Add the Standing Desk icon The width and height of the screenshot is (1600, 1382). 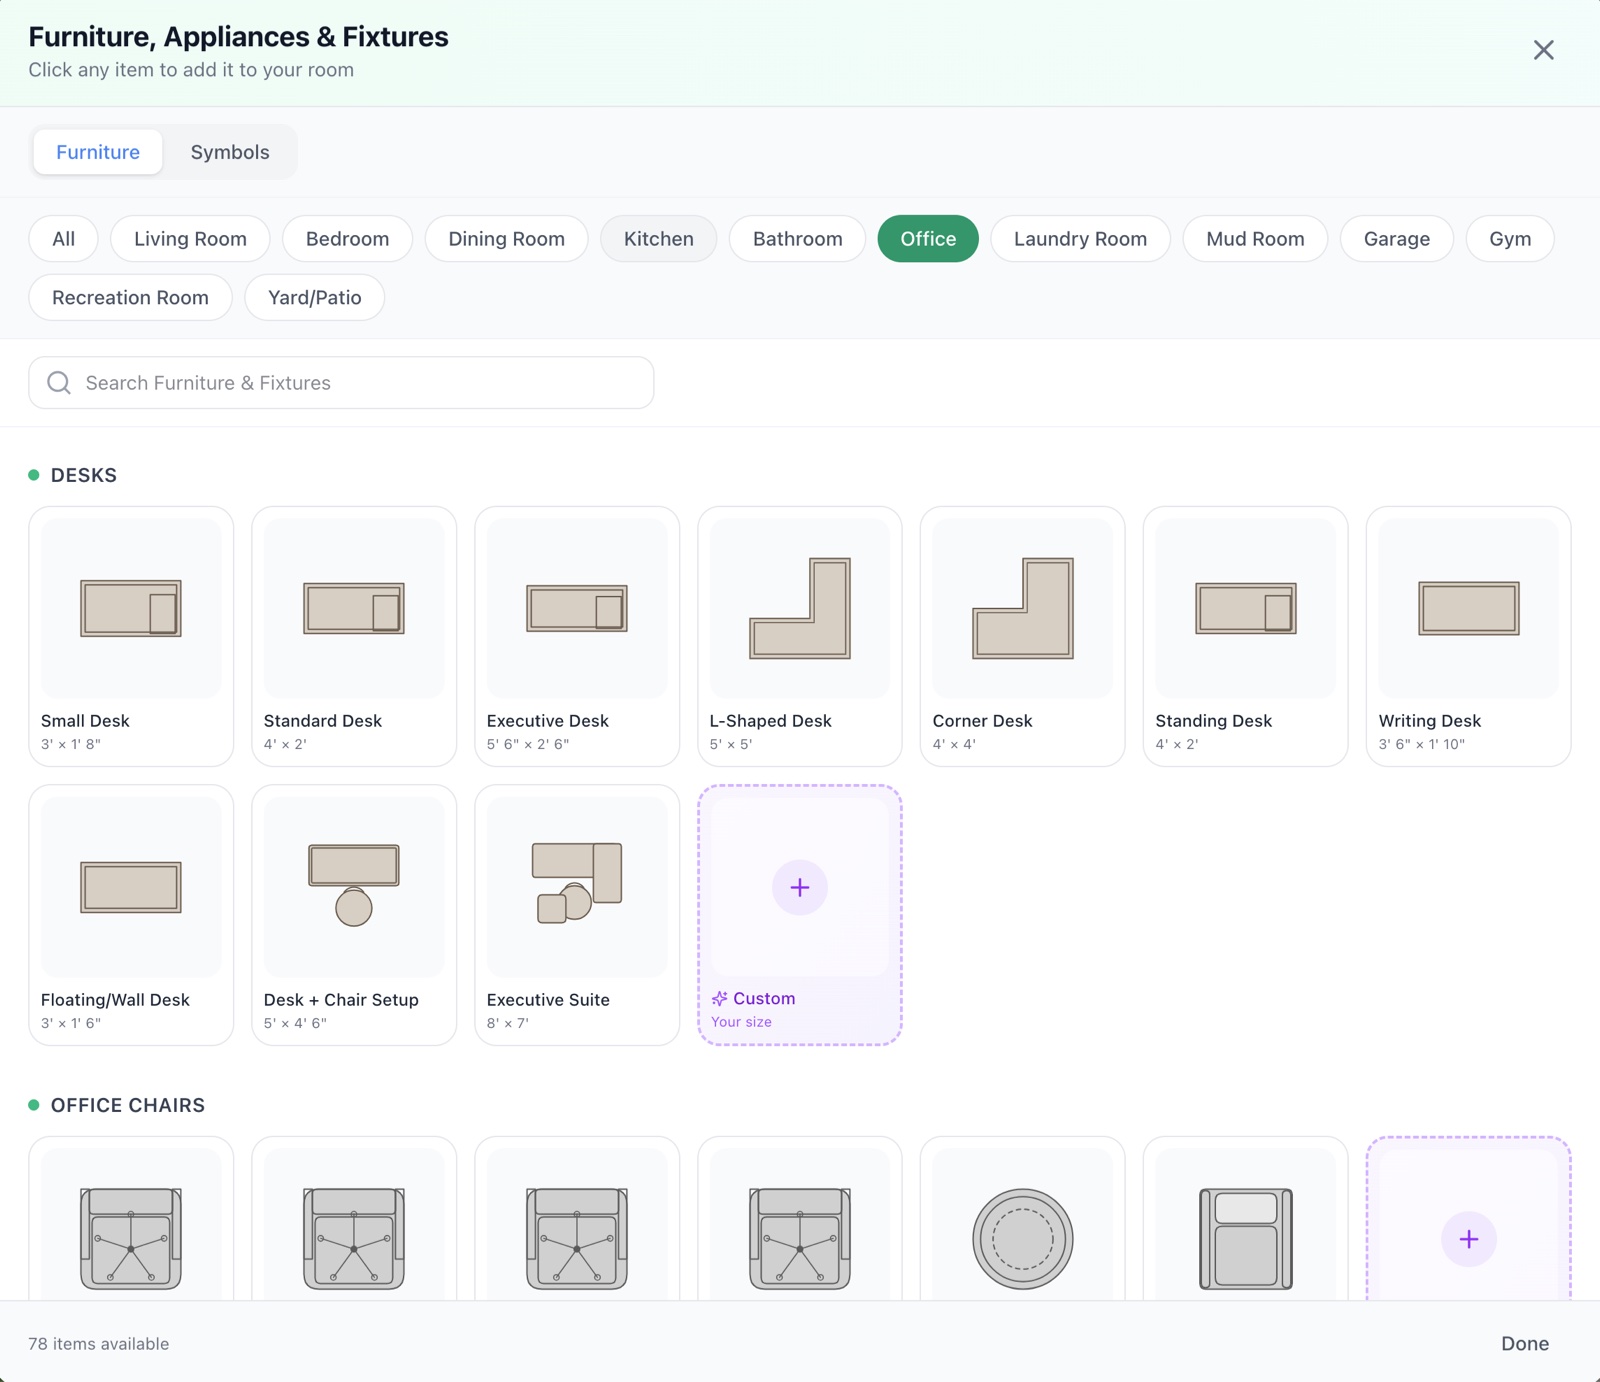(1246, 608)
